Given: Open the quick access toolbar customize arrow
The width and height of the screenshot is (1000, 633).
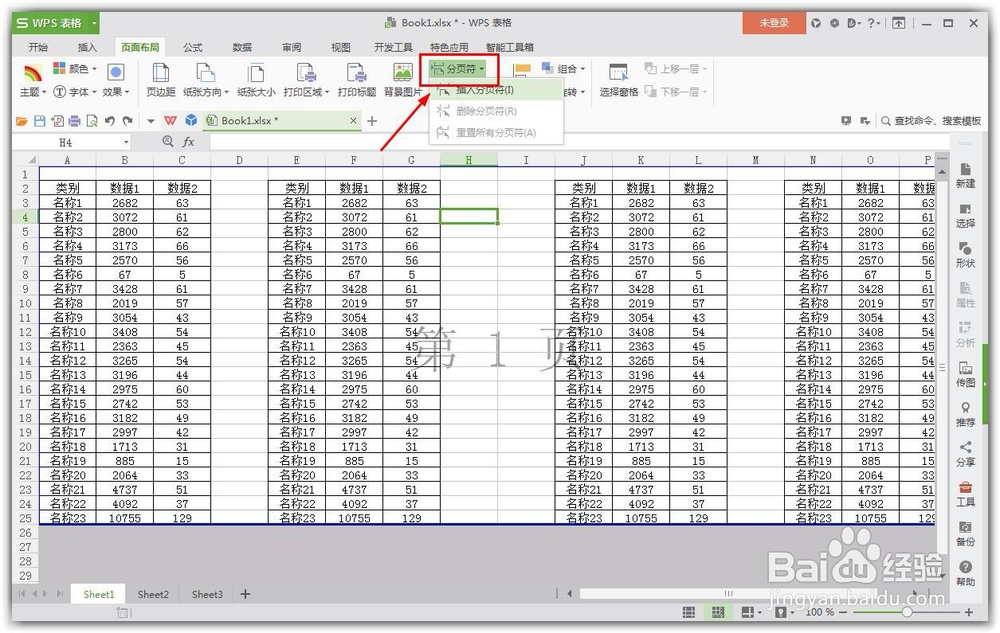Looking at the screenshot, I should tap(151, 120).
